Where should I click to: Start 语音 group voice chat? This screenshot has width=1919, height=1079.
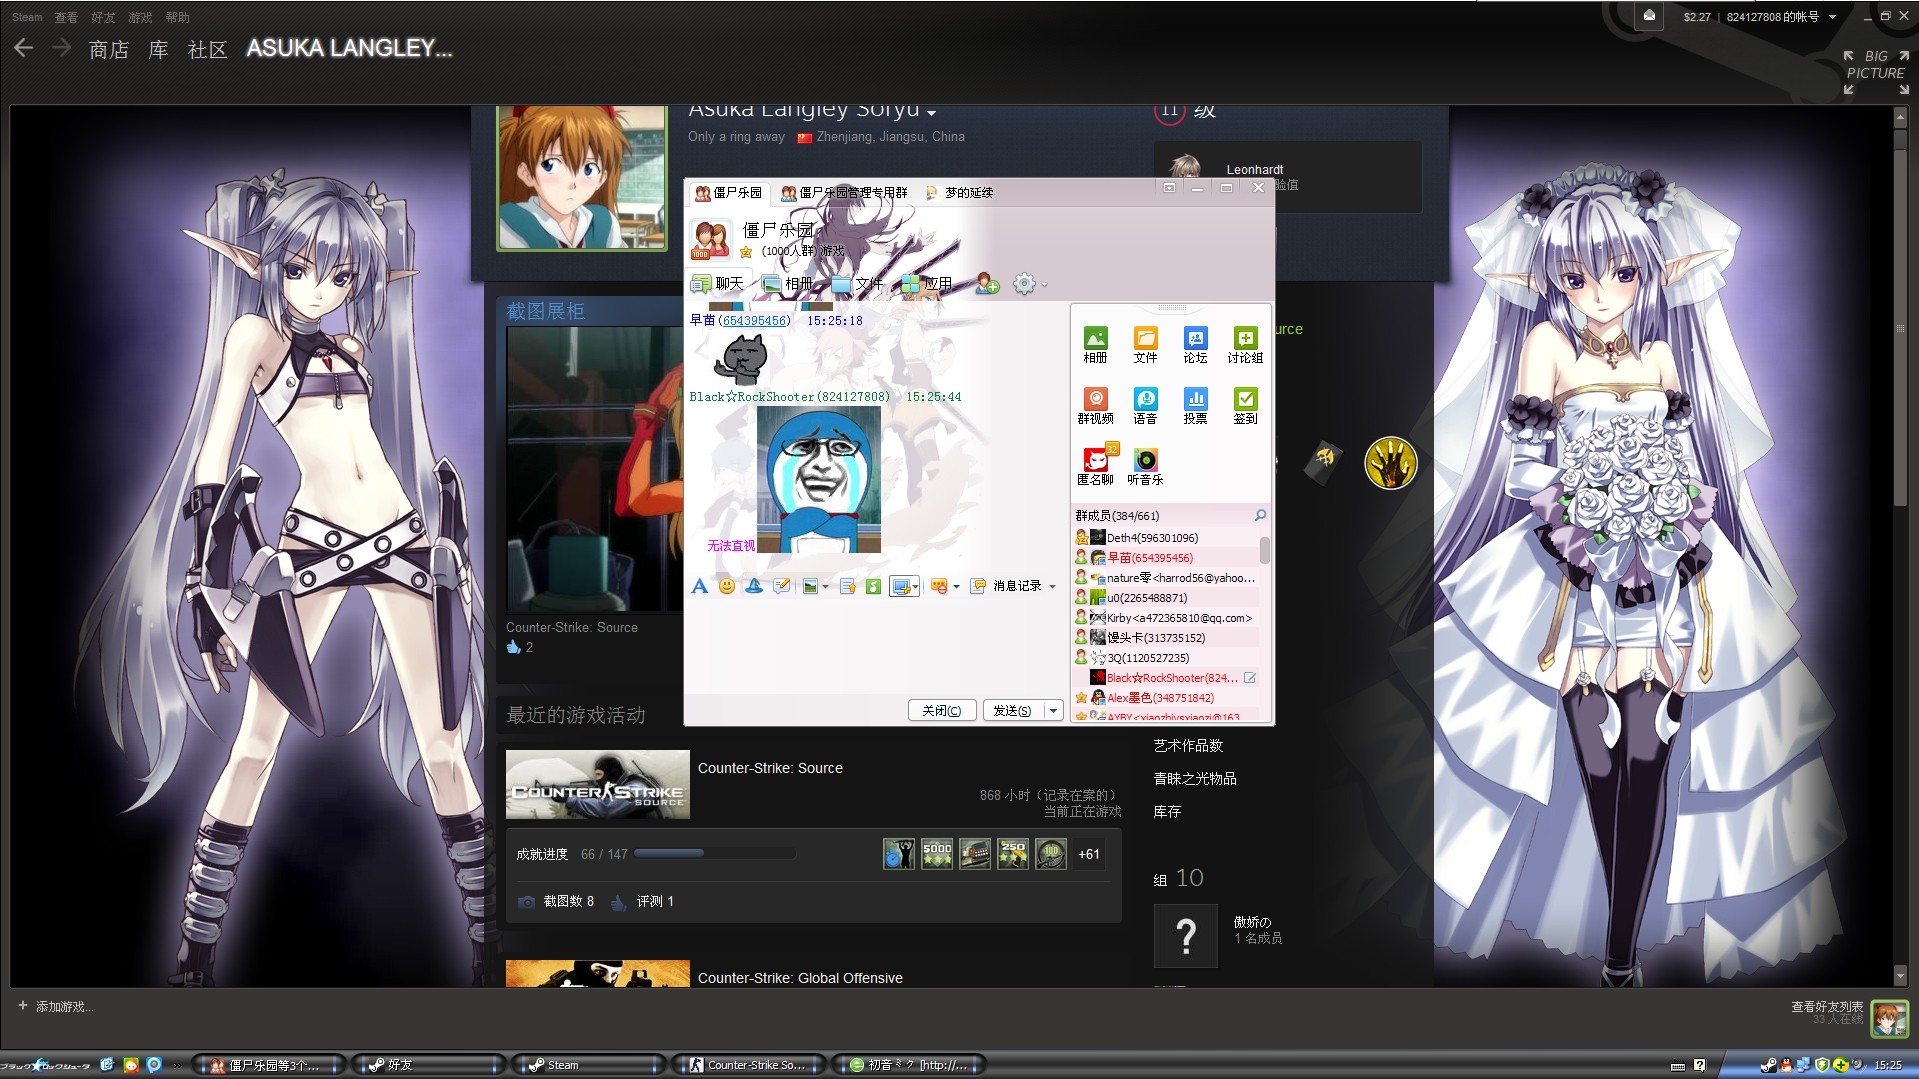(x=1145, y=406)
